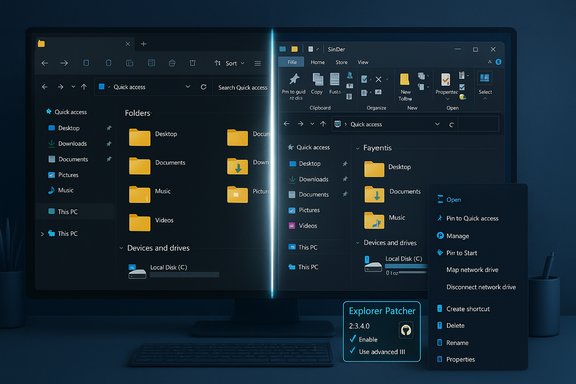Click Quick access path in right window address bar

366,124
